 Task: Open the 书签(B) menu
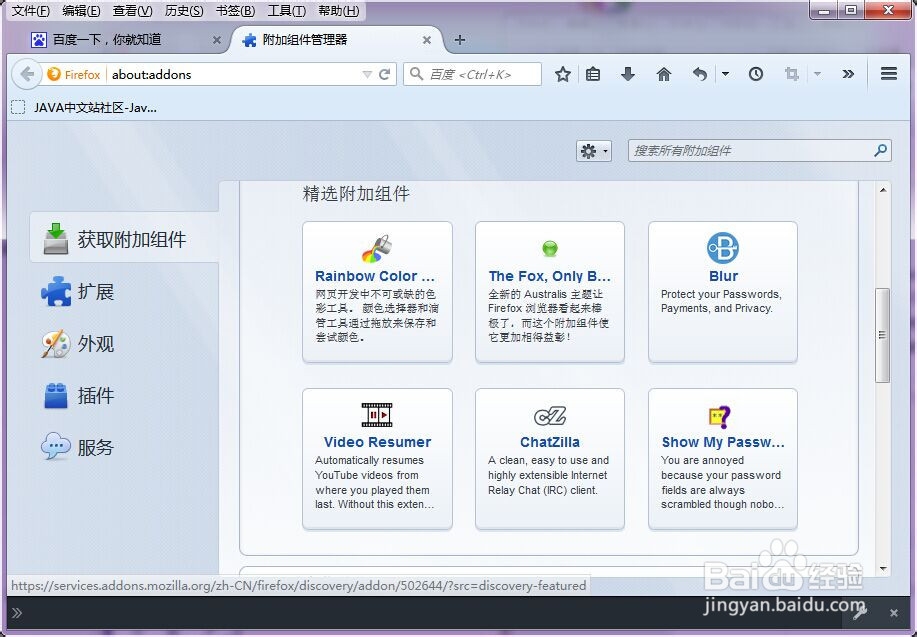point(235,11)
